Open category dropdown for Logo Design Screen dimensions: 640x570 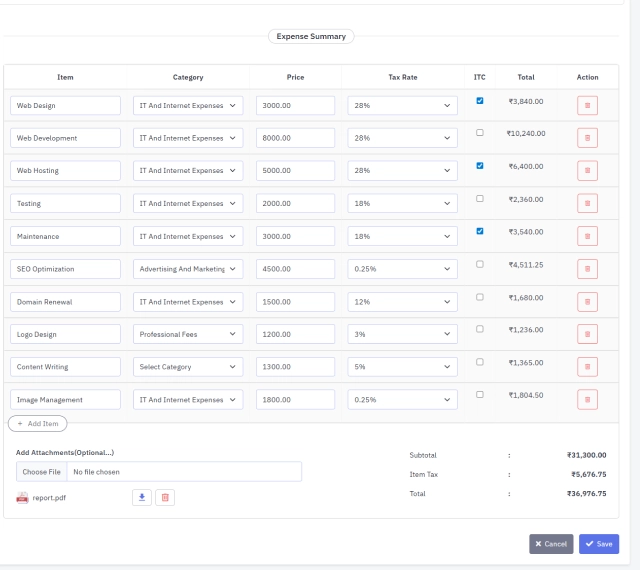pyautogui.click(x=188, y=334)
